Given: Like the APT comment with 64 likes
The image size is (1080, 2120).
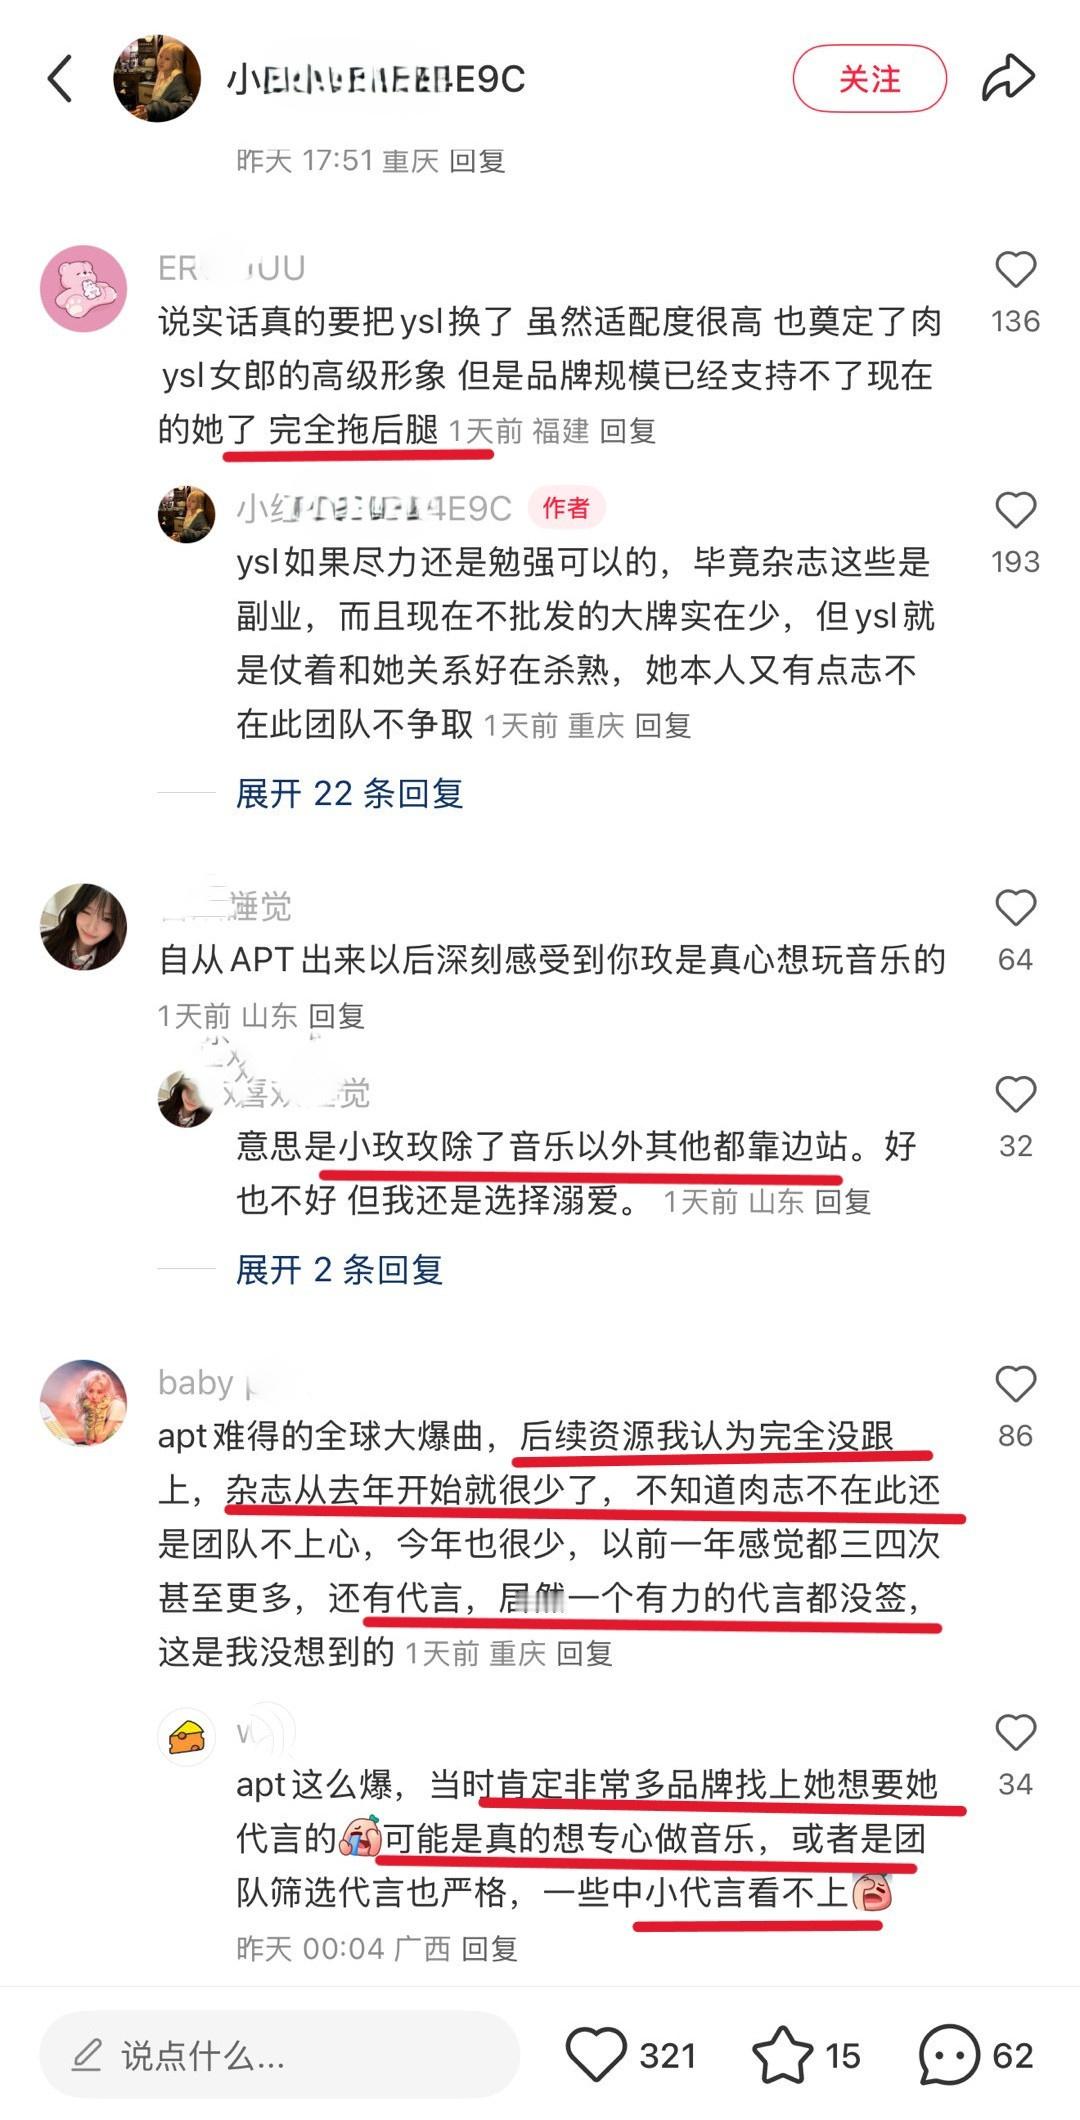Looking at the screenshot, I should [x=1015, y=908].
